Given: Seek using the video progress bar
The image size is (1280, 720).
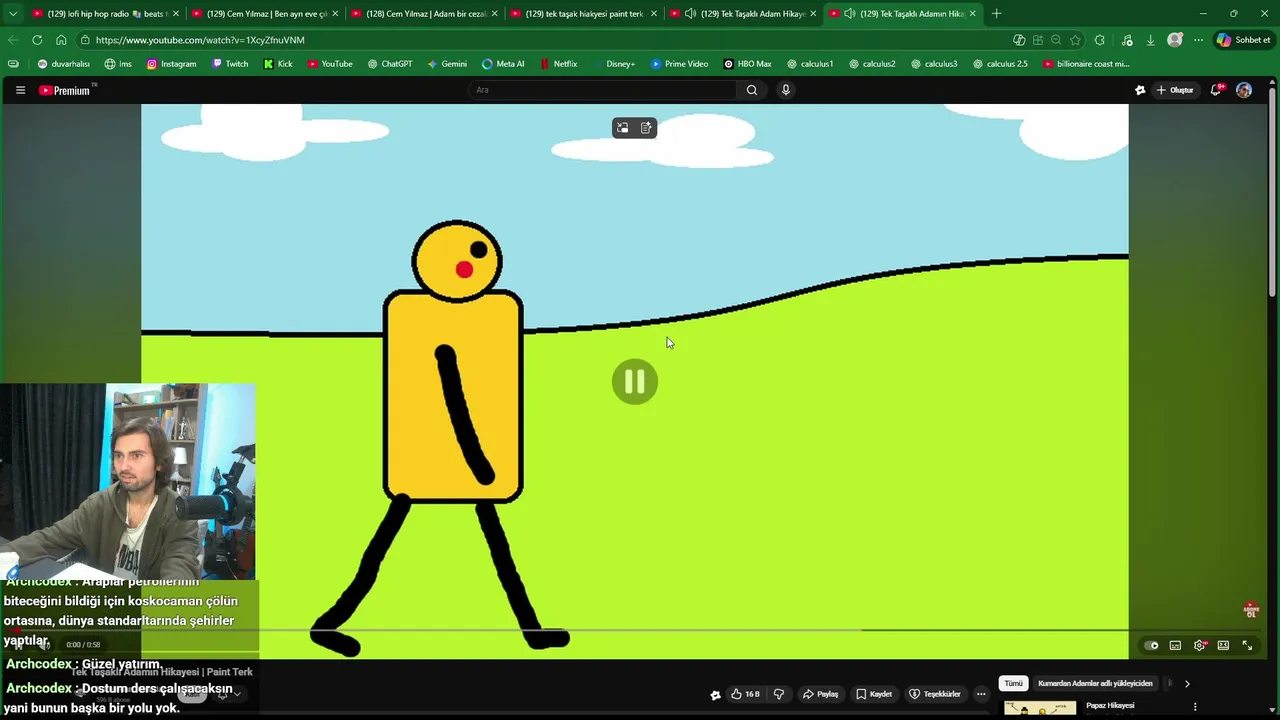Looking at the screenshot, I should tap(635, 630).
